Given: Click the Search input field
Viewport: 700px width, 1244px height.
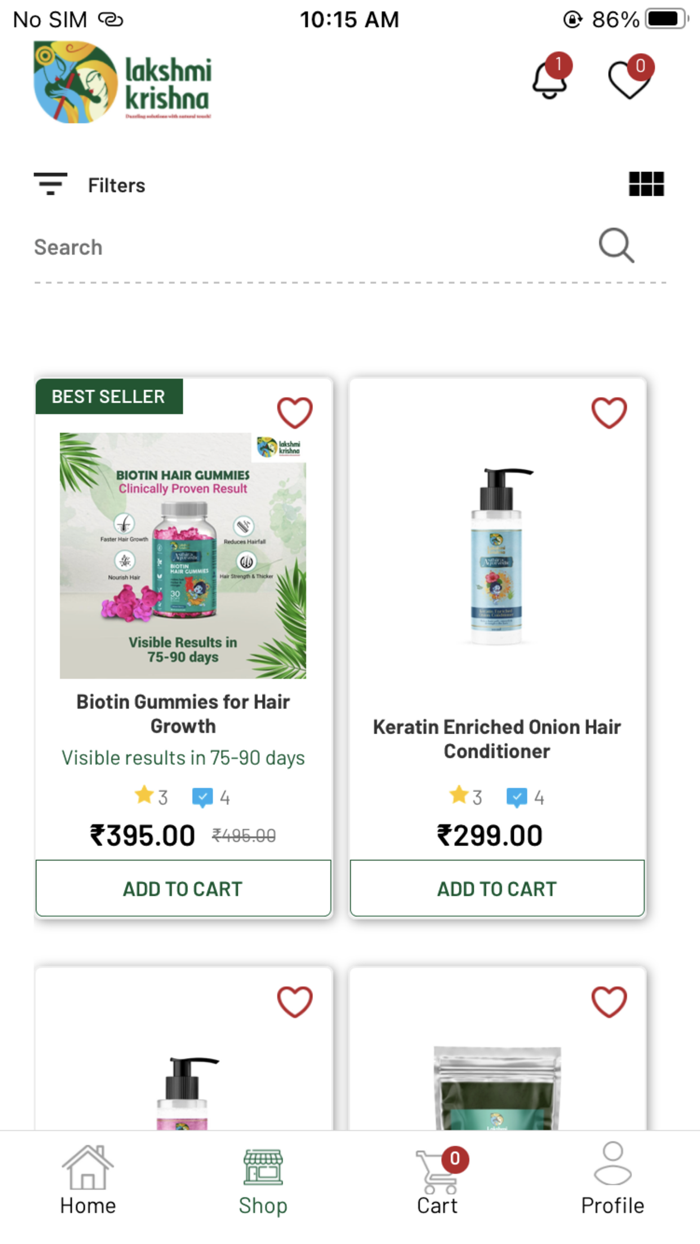Looking at the screenshot, I should click(310, 247).
